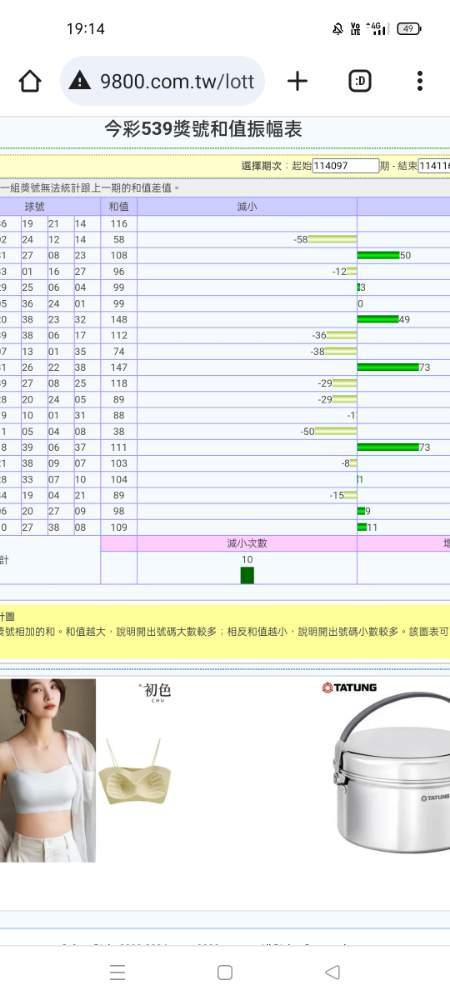Tap the 4G signal indicator
Viewport: 450px width, 1000px height.
tap(378, 29)
